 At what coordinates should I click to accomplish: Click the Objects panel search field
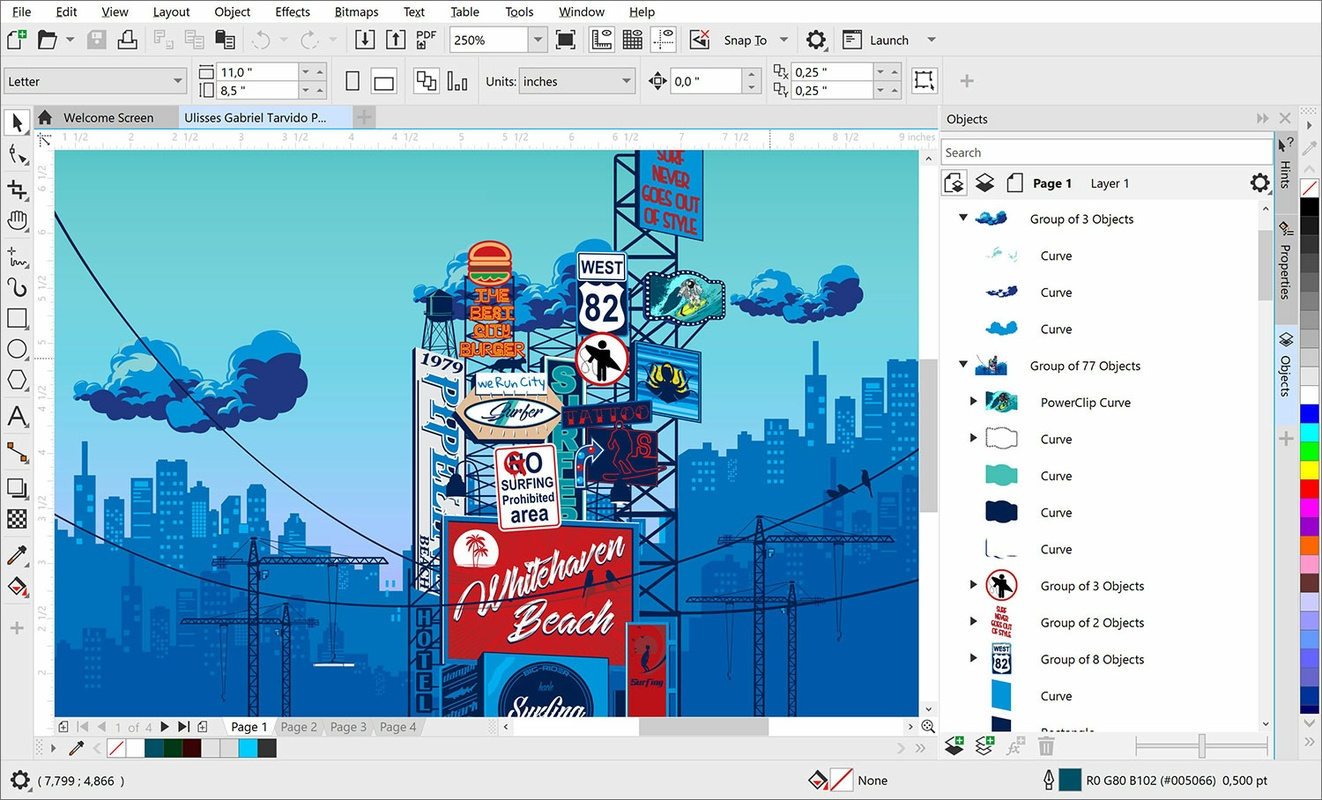1100,151
